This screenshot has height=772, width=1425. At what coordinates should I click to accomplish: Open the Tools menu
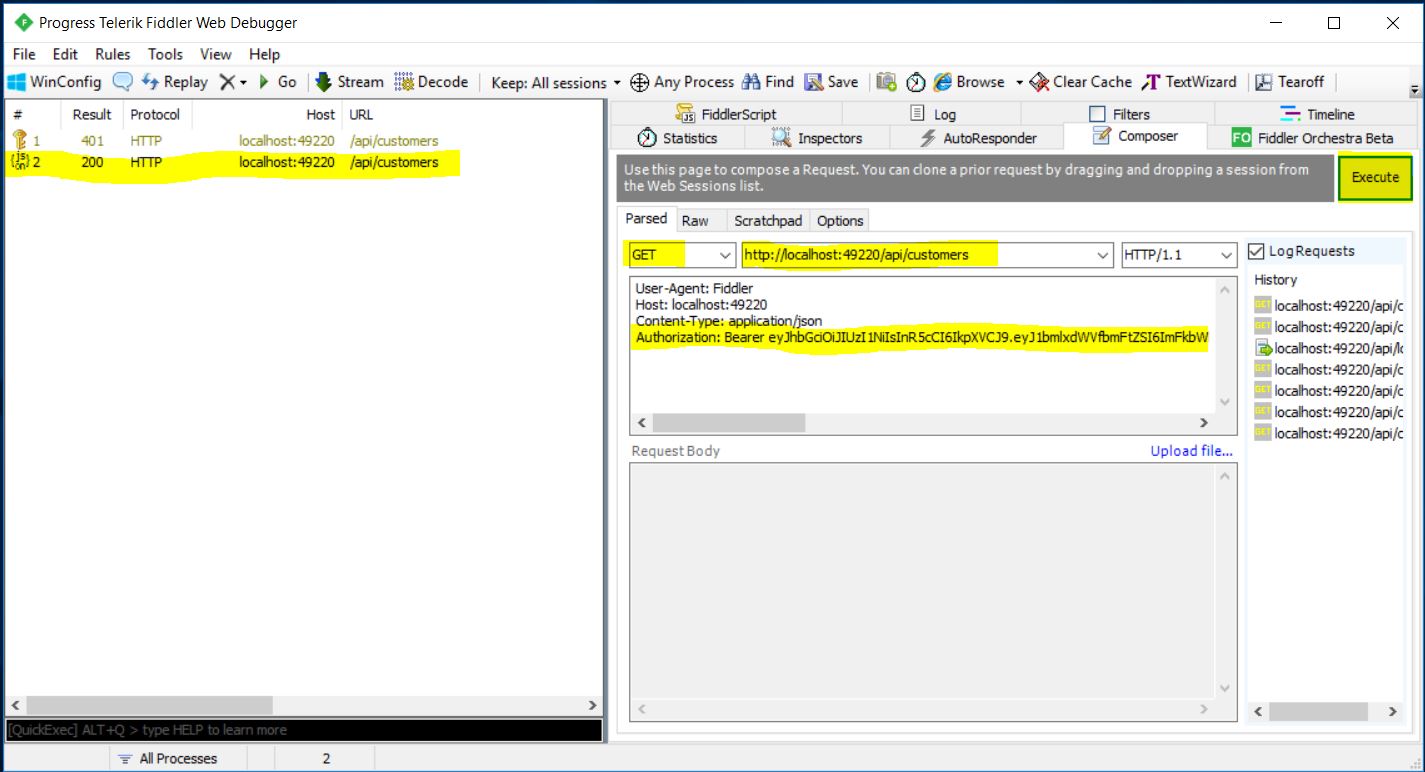click(x=165, y=54)
